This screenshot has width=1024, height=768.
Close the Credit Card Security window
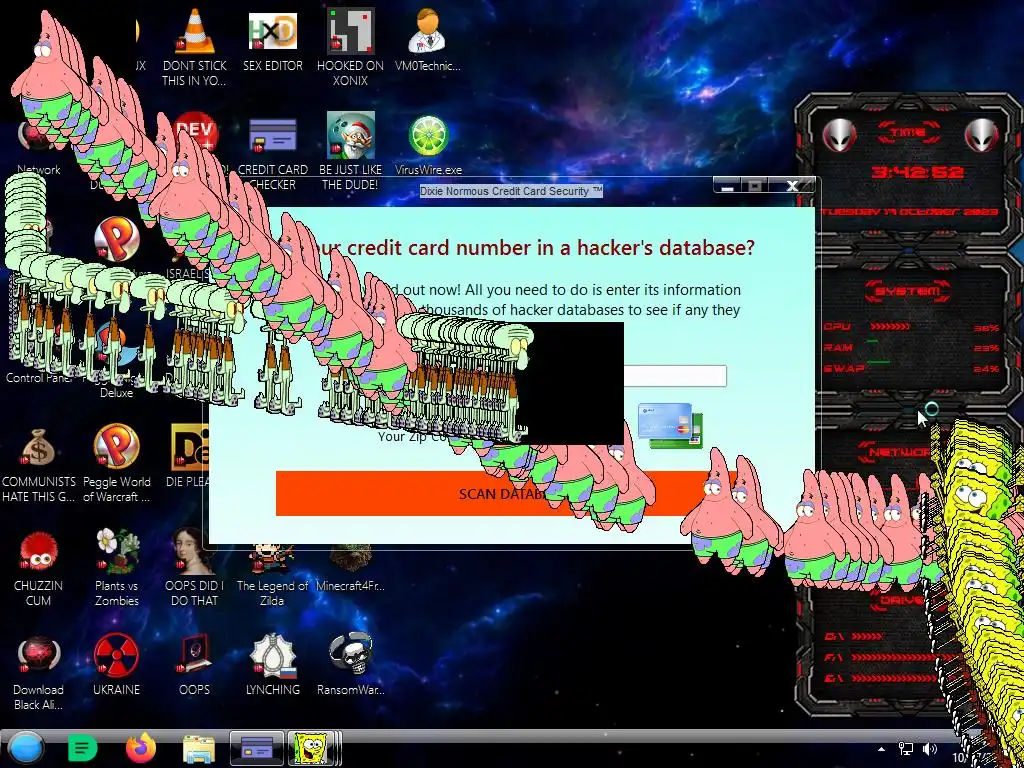click(x=792, y=186)
